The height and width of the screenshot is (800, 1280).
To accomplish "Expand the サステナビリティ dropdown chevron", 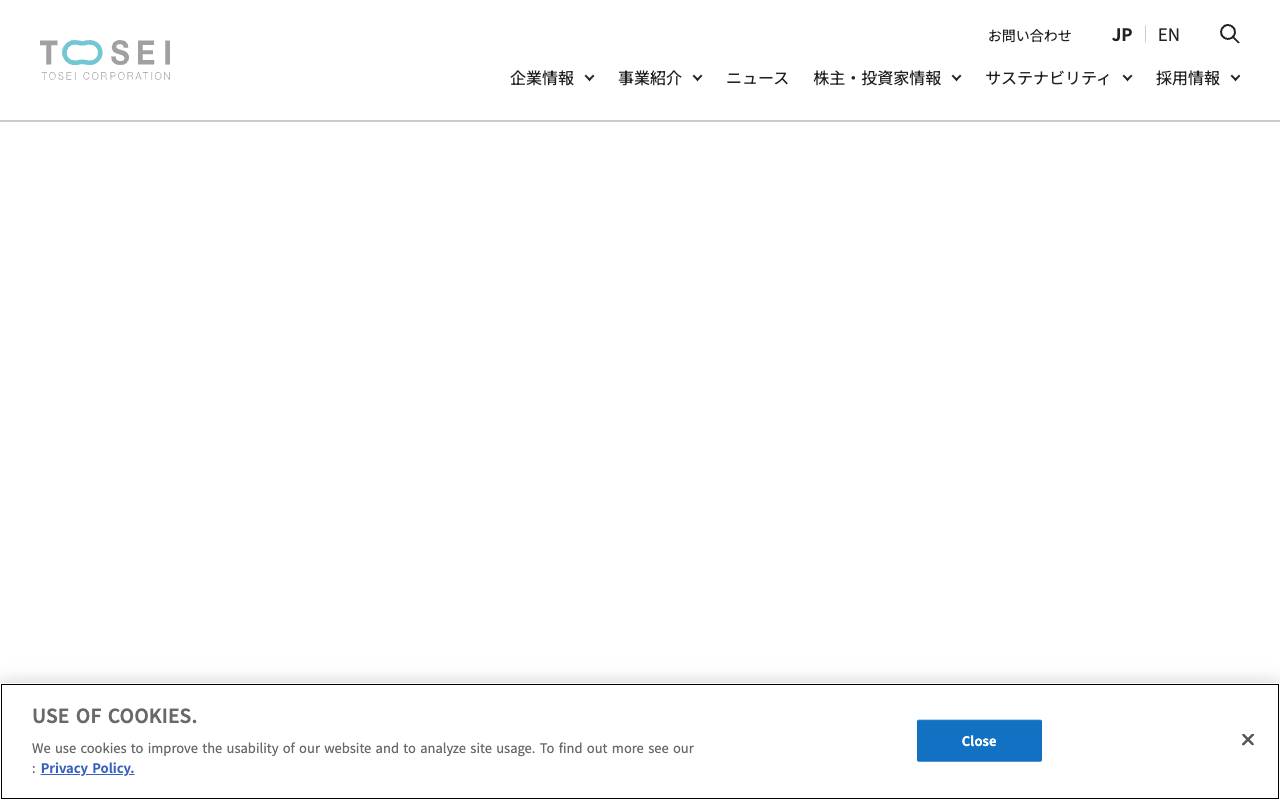I will click(x=1127, y=78).
